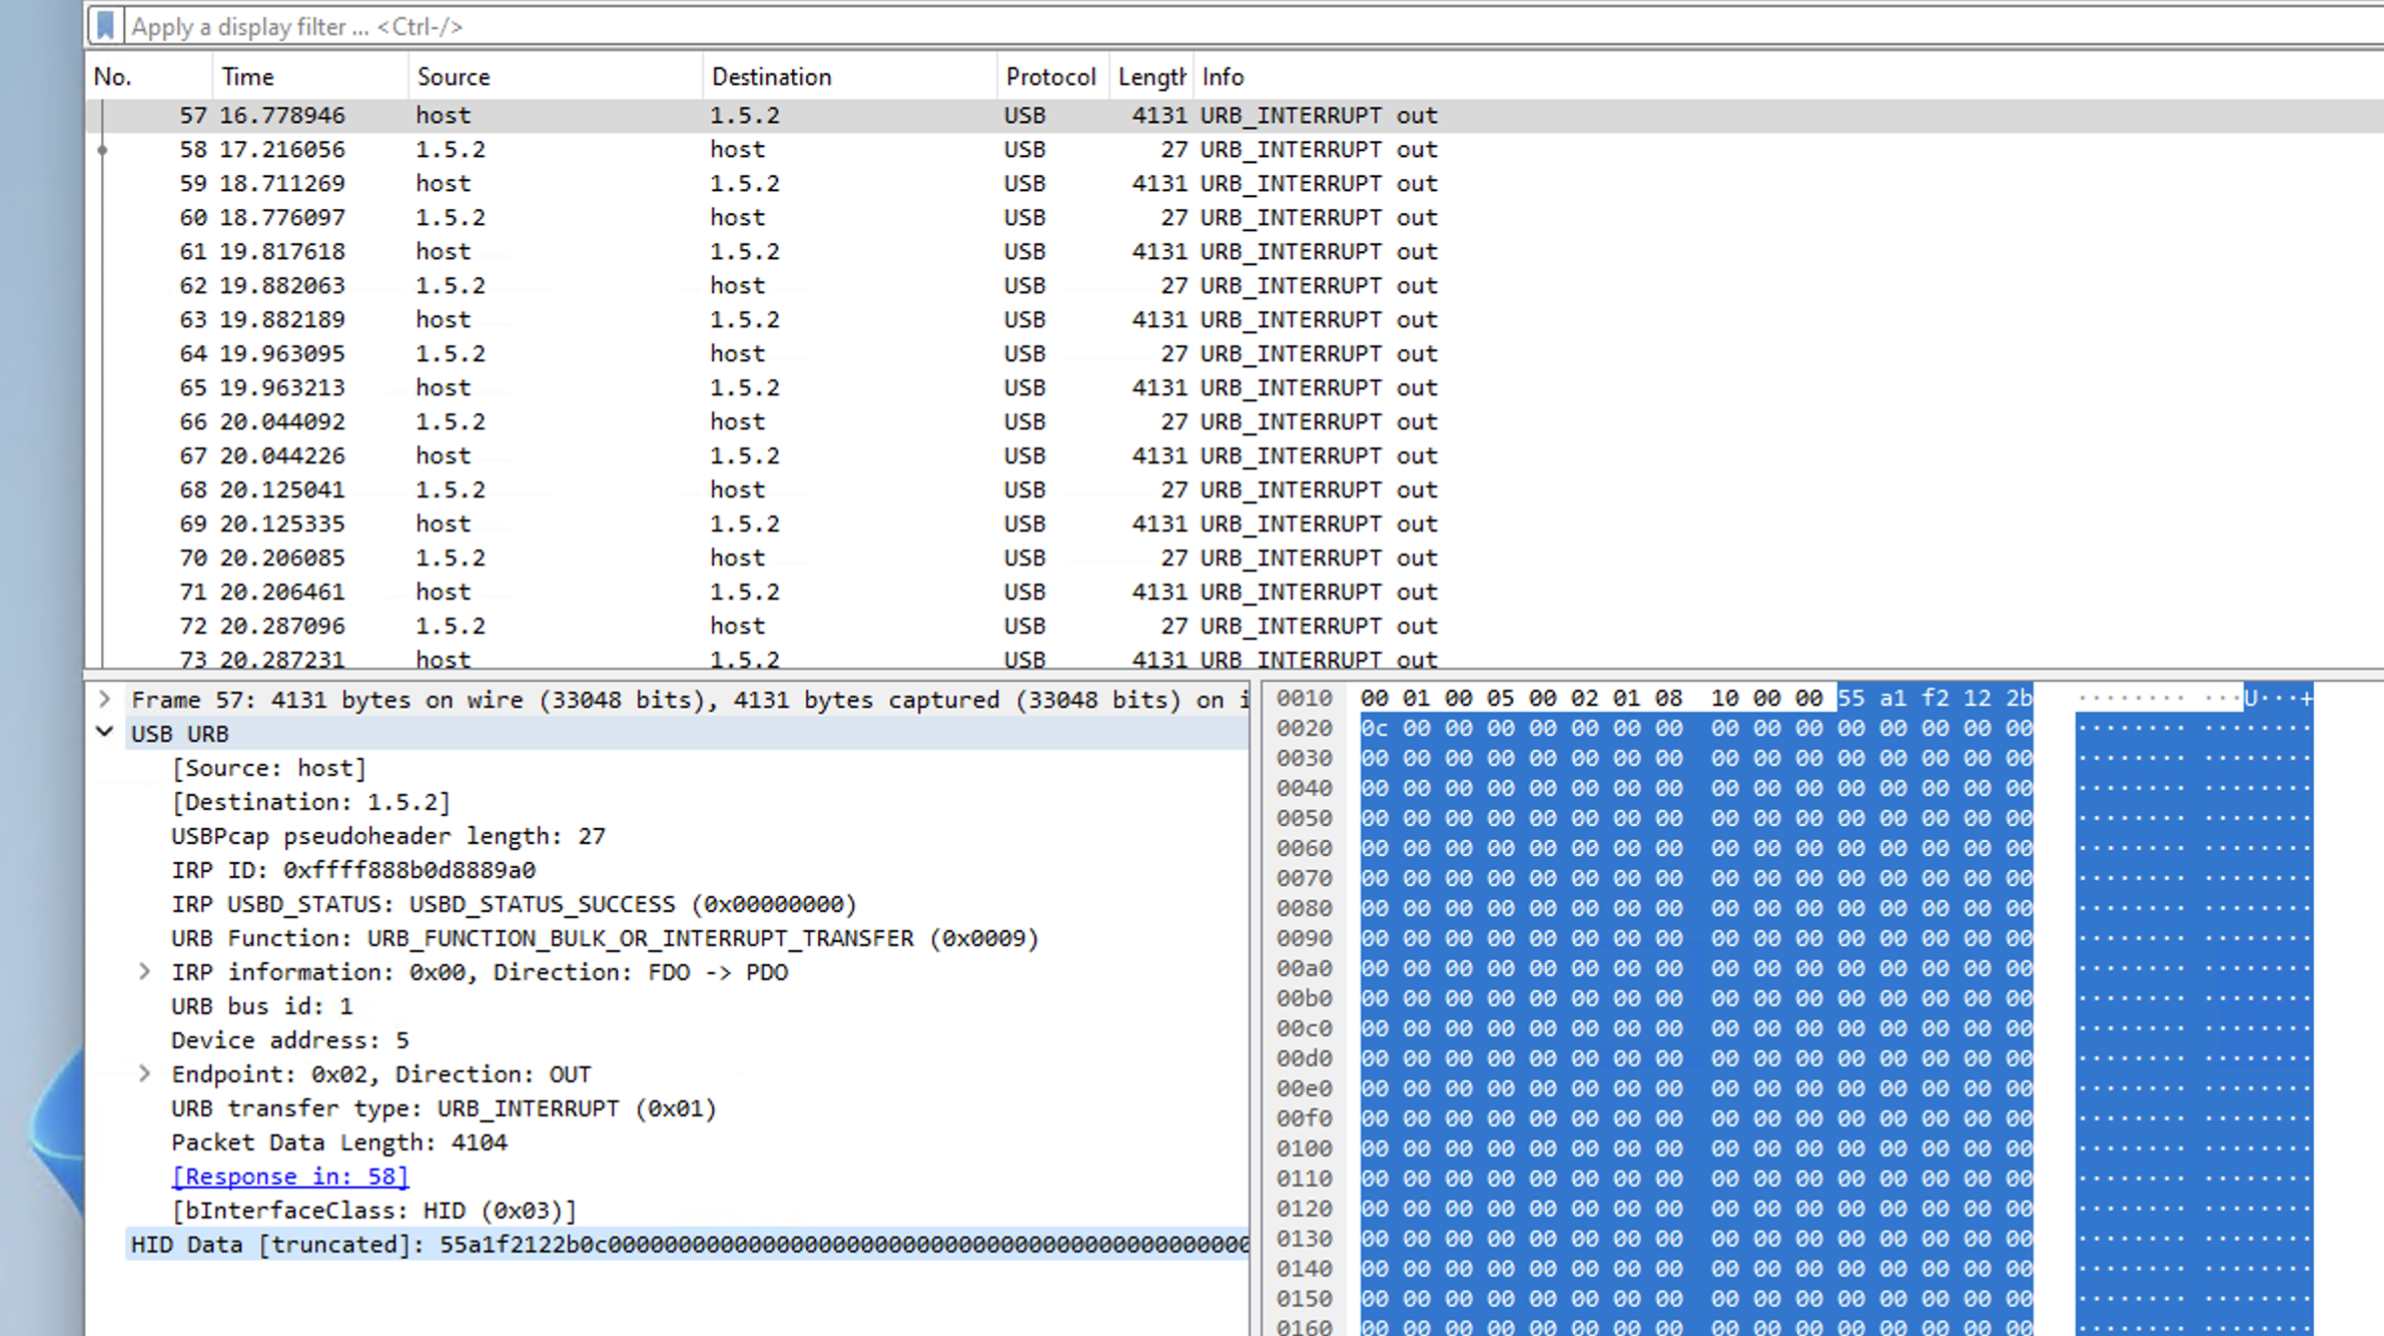Image resolution: width=2384 pixels, height=1336 pixels.
Task: Click the Info column header
Action: point(1222,77)
